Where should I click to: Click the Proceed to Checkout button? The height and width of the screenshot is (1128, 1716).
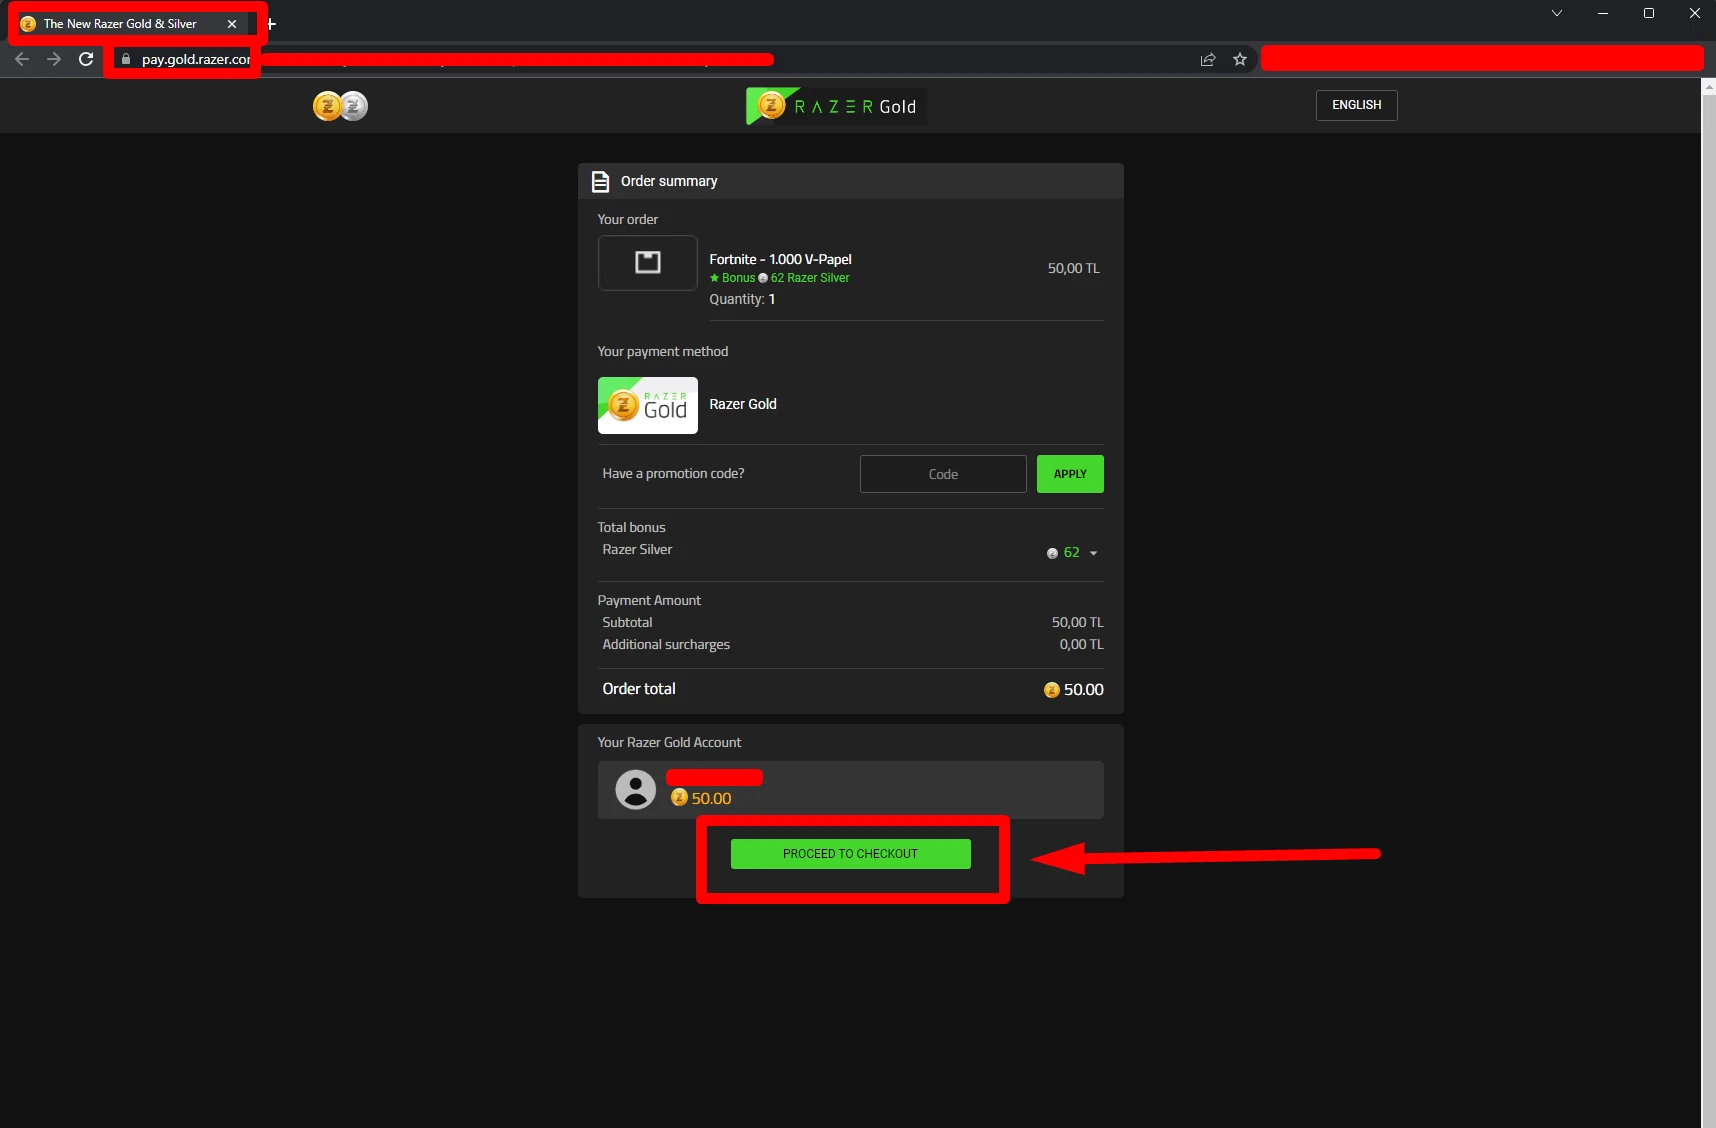click(850, 854)
